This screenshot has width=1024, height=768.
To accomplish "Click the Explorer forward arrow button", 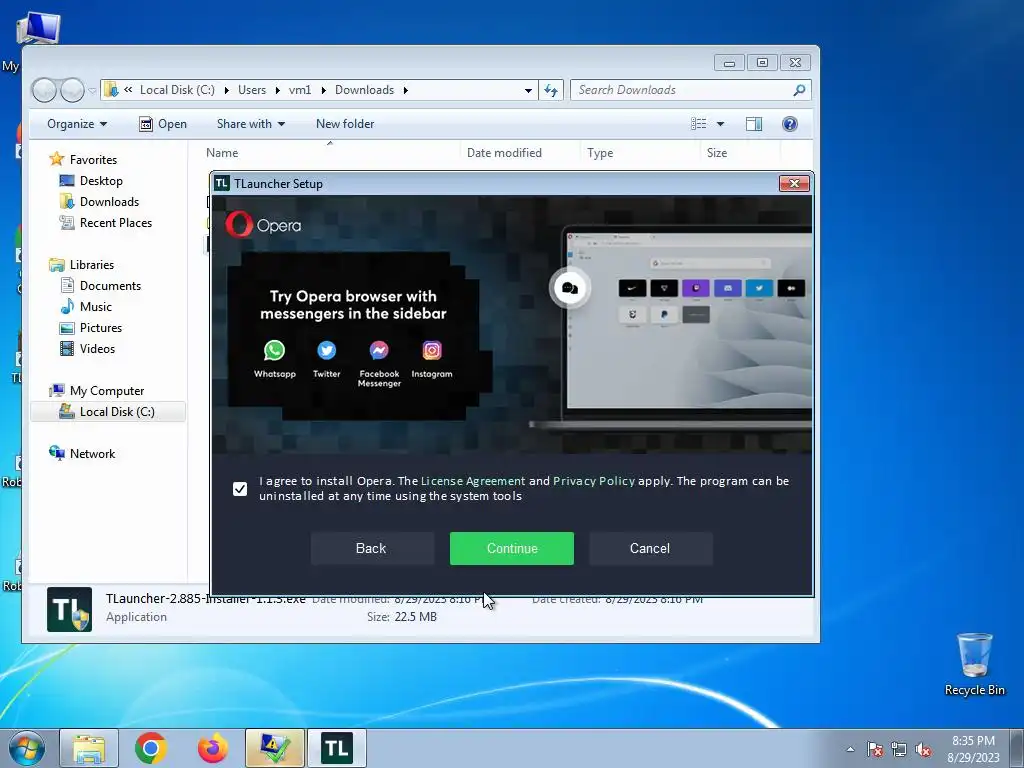I will coord(72,90).
